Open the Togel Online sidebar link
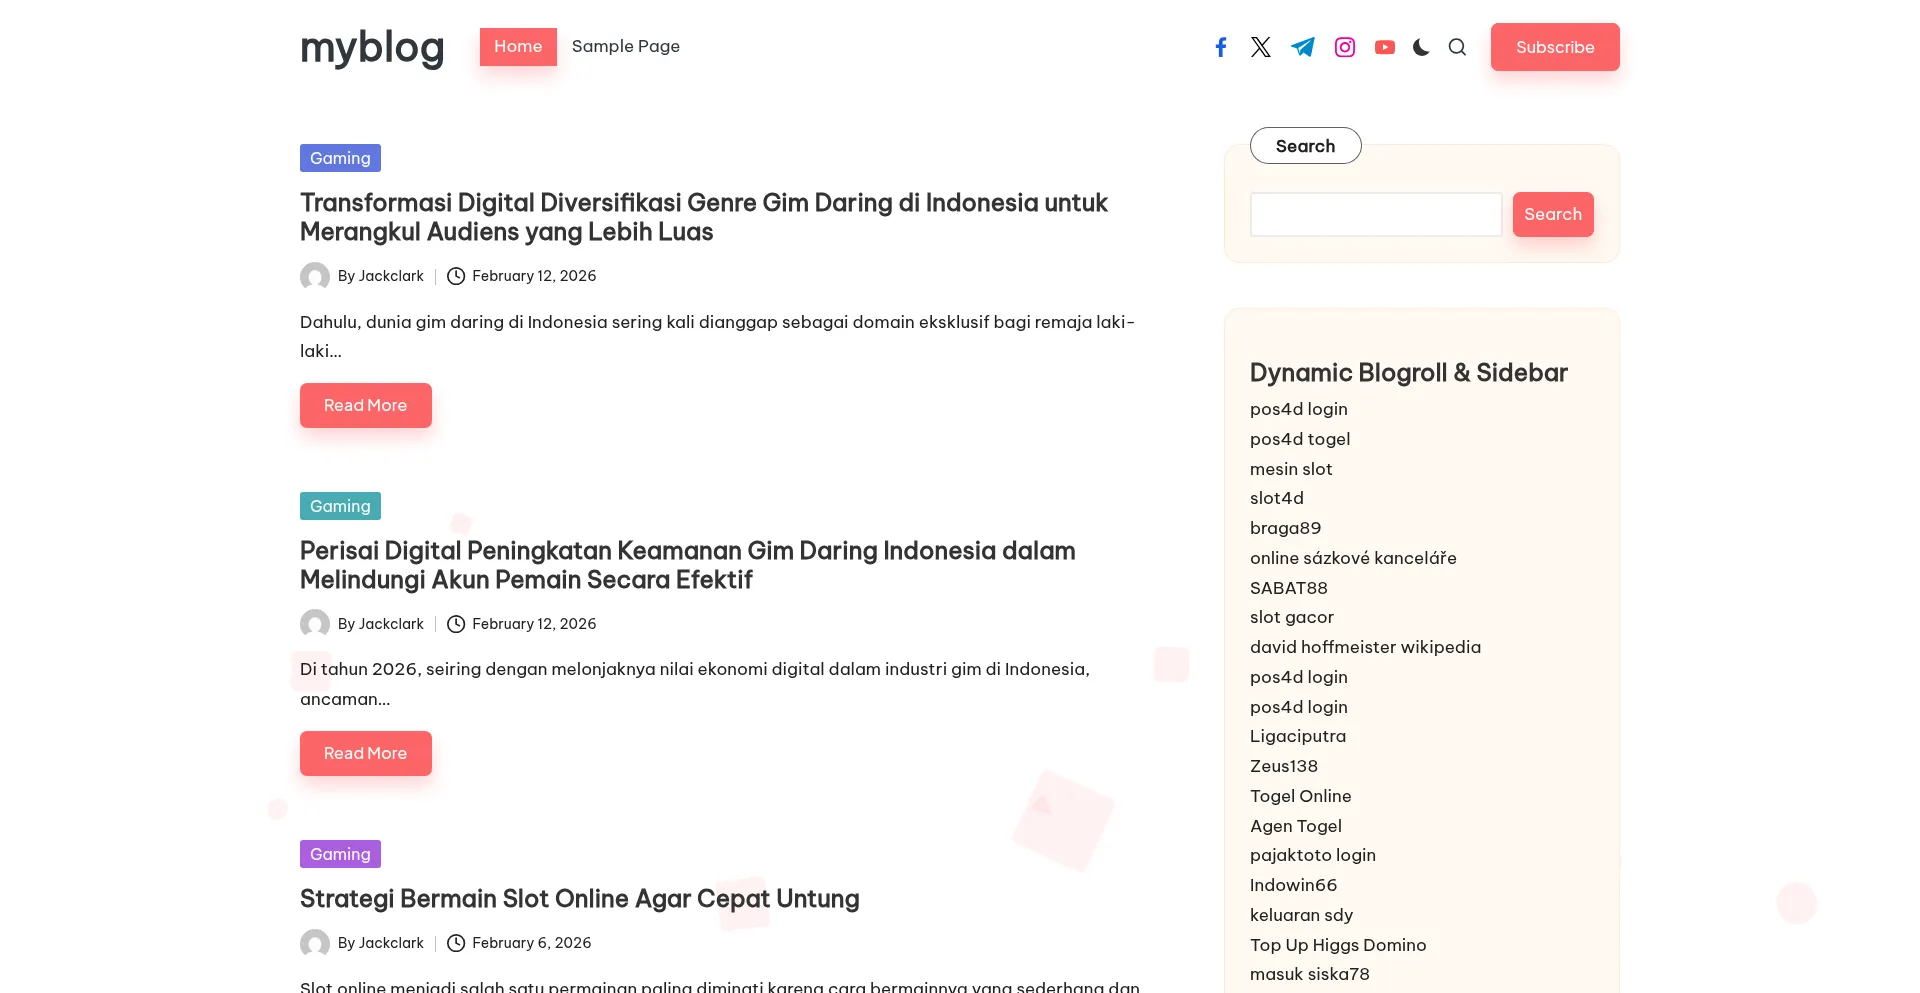This screenshot has height=993, width=1920. click(x=1301, y=796)
